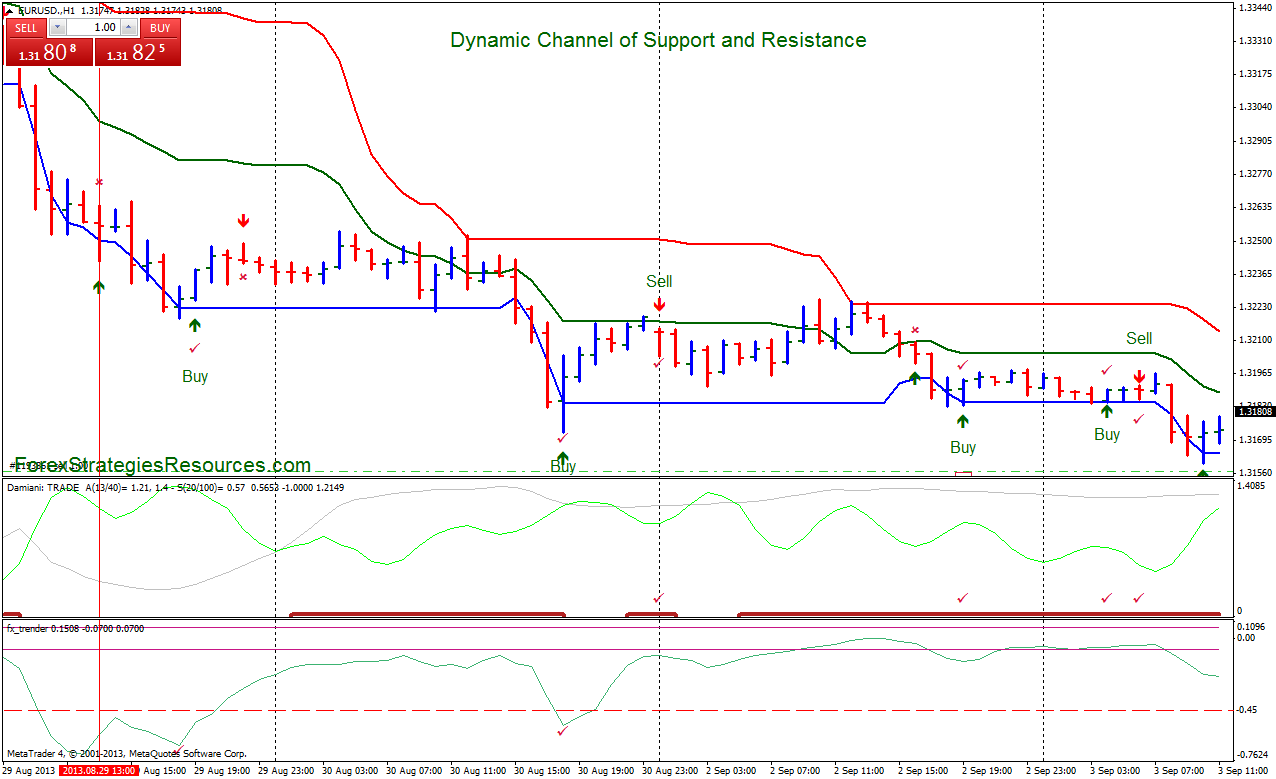1276x779 pixels.
Task: Click the 1.32100 price axis label
Action: pos(1254,340)
